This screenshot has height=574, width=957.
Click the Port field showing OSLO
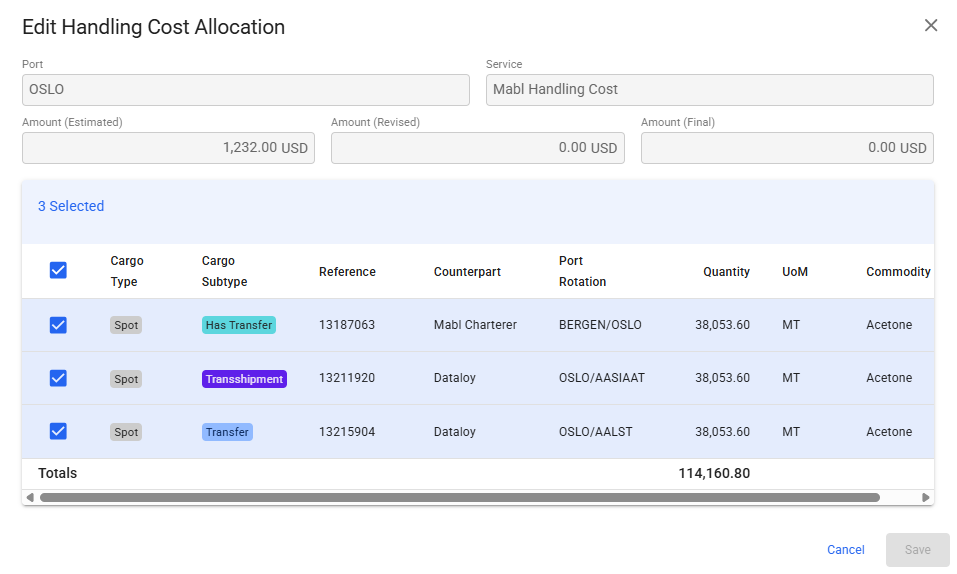[x=245, y=90]
